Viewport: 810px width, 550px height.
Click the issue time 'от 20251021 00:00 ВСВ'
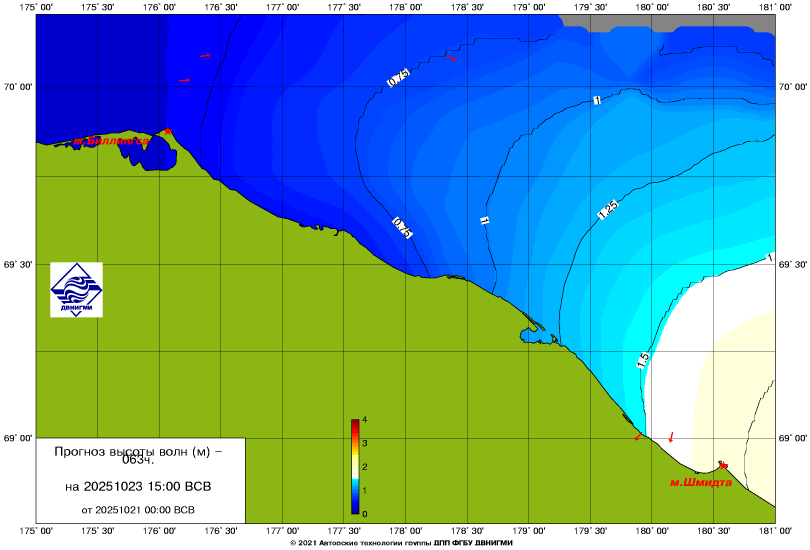pos(137,509)
